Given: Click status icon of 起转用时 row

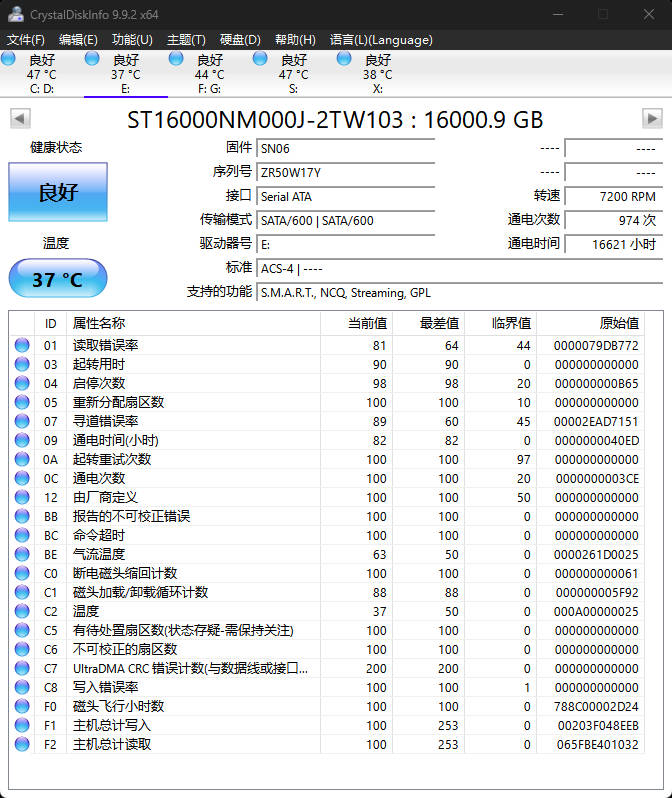Looking at the screenshot, I should click(22, 364).
